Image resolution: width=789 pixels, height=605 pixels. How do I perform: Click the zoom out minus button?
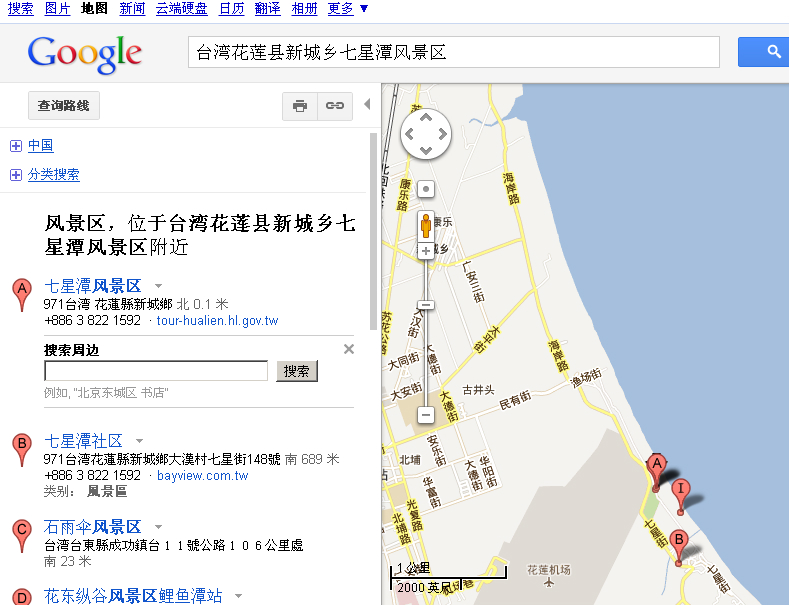(x=426, y=415)
